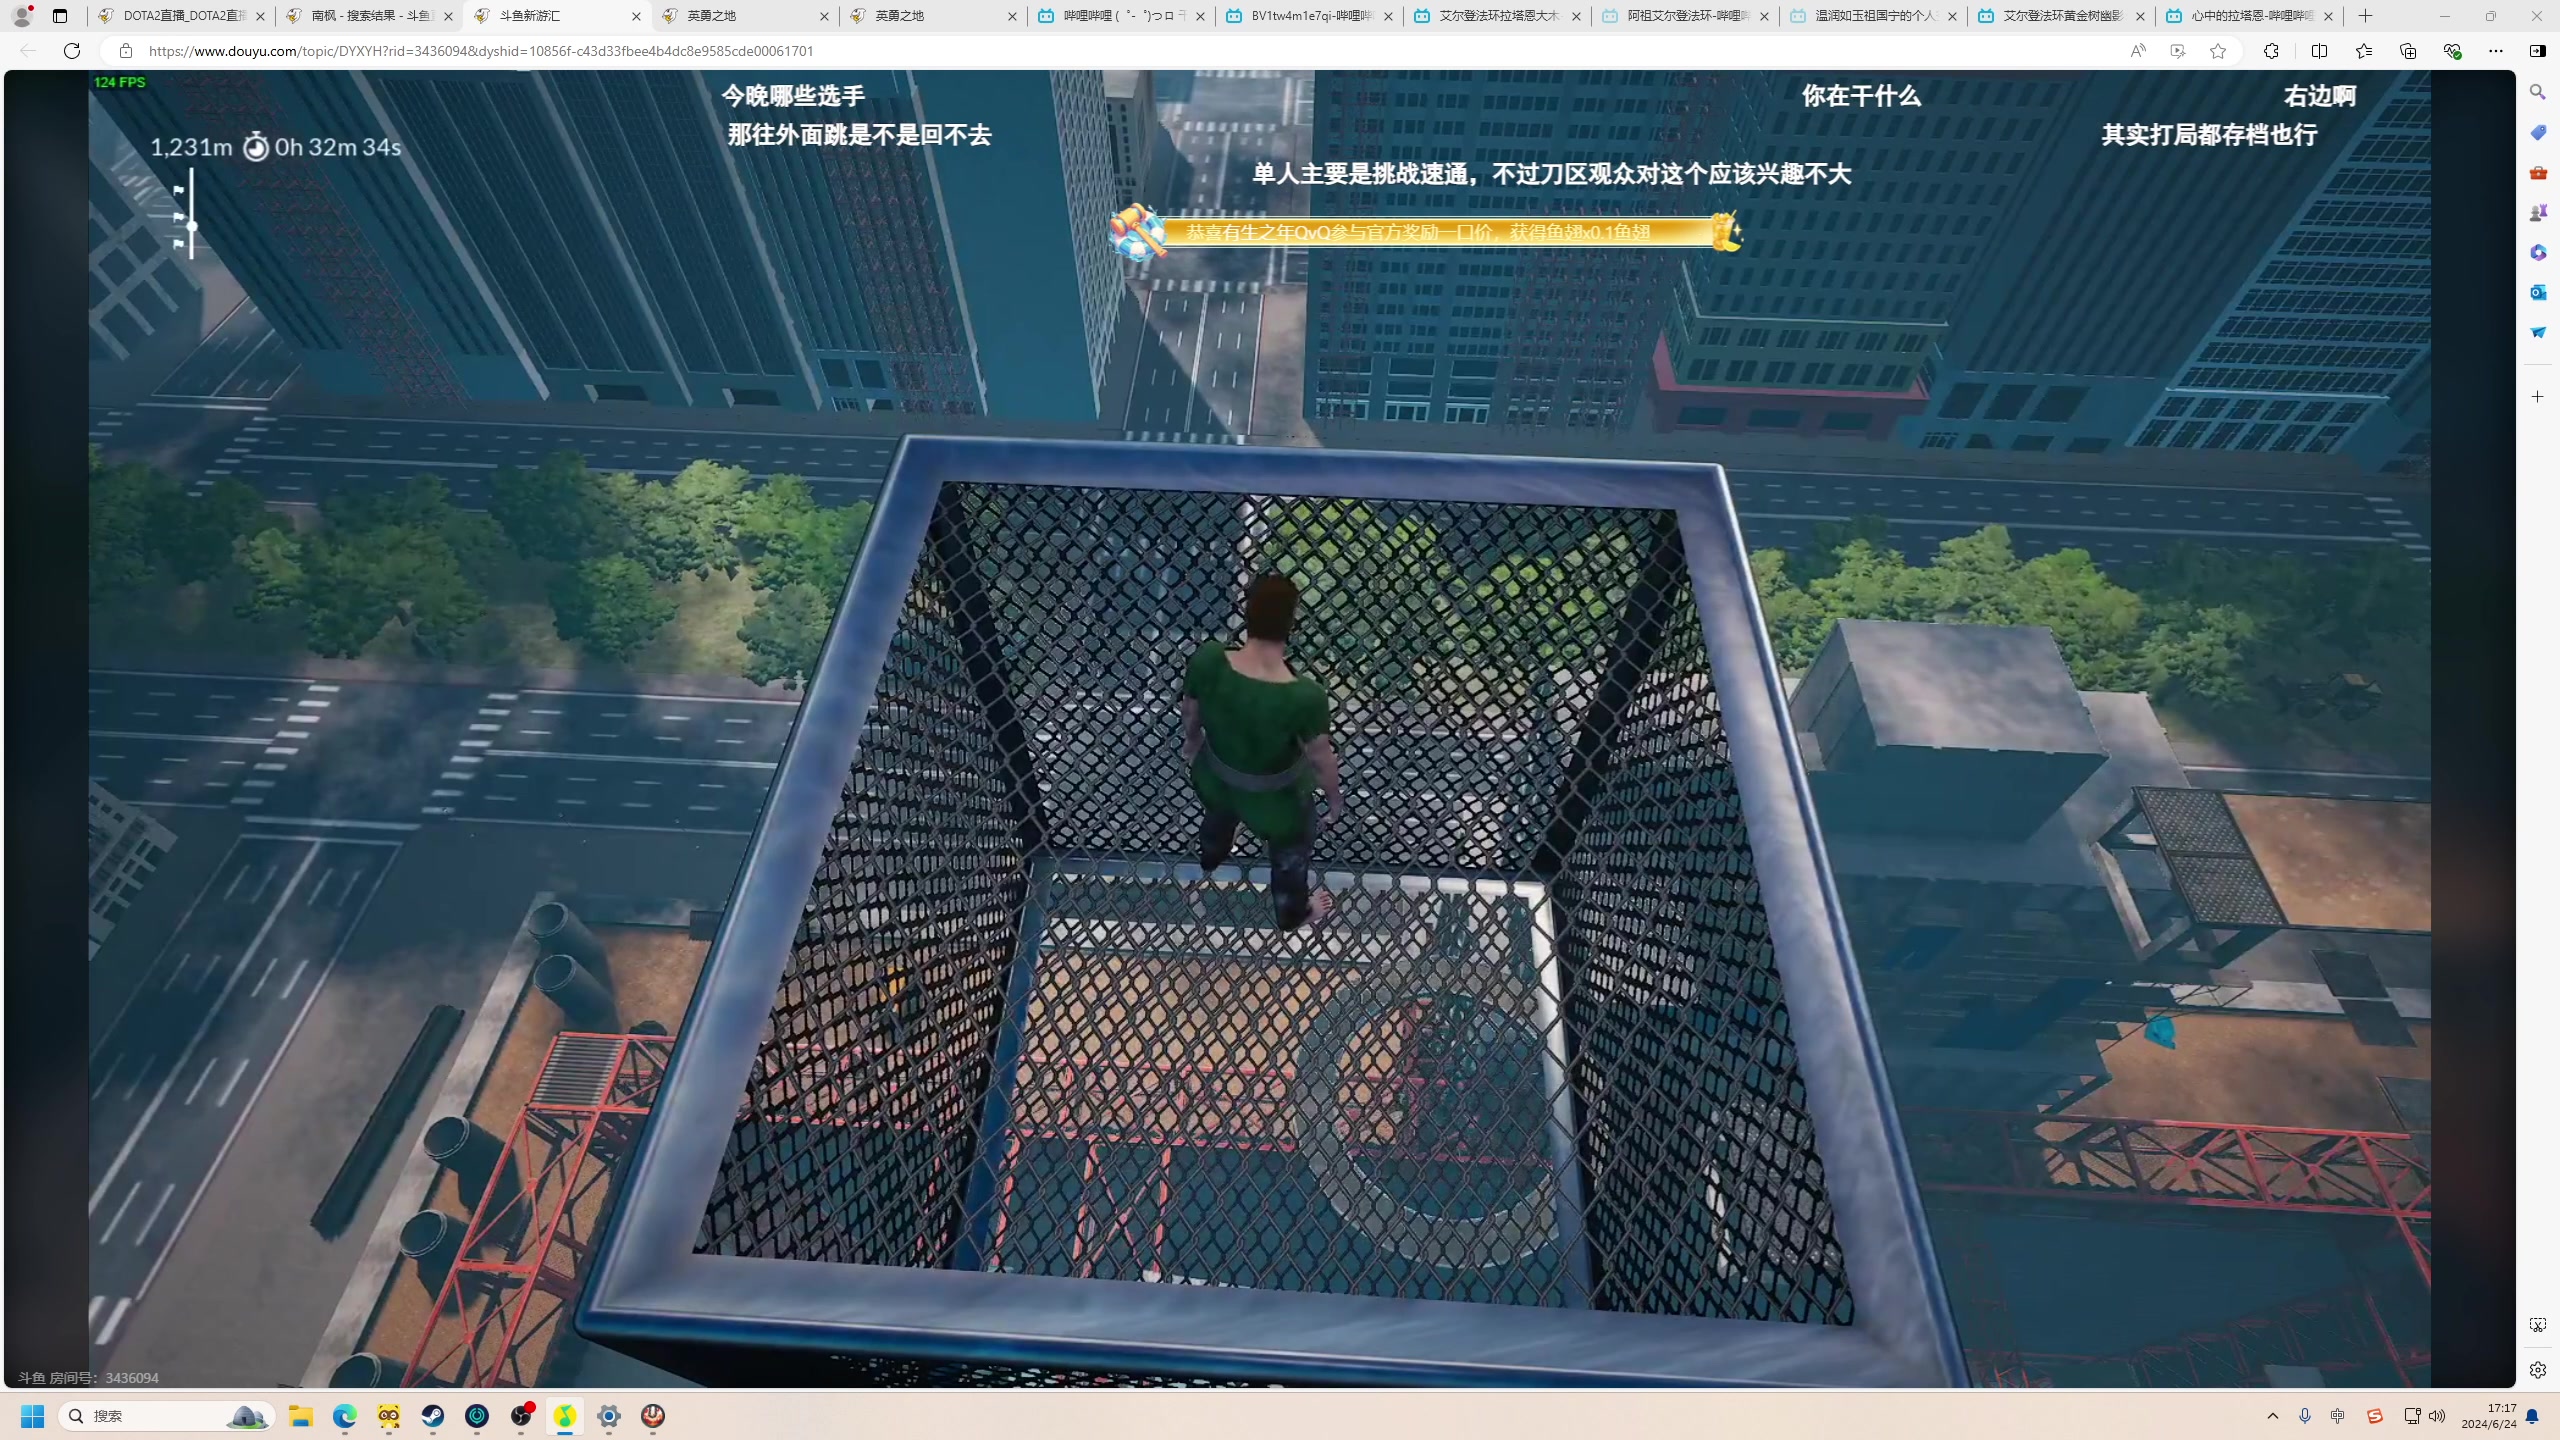Viewport: 2560px width, 1440px height.
Task: Open a new browser tab
Action: coord(2365,16)
